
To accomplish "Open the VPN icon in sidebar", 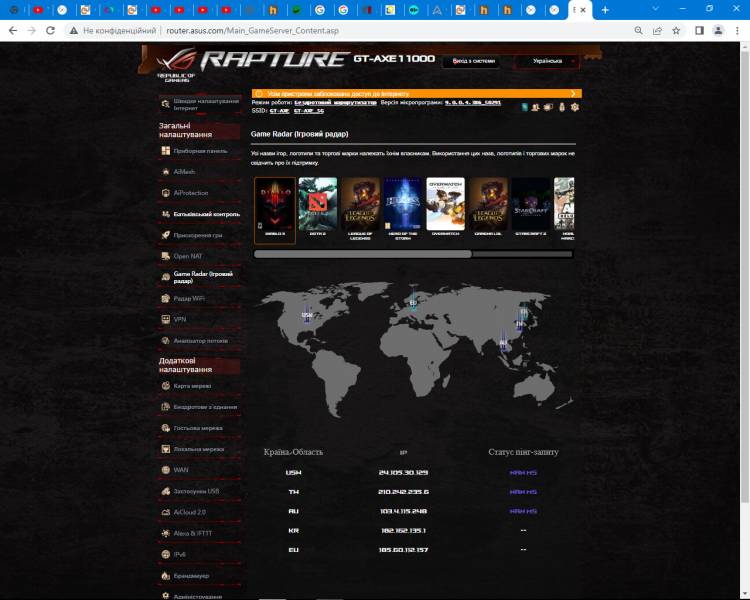I will [165, 319].
